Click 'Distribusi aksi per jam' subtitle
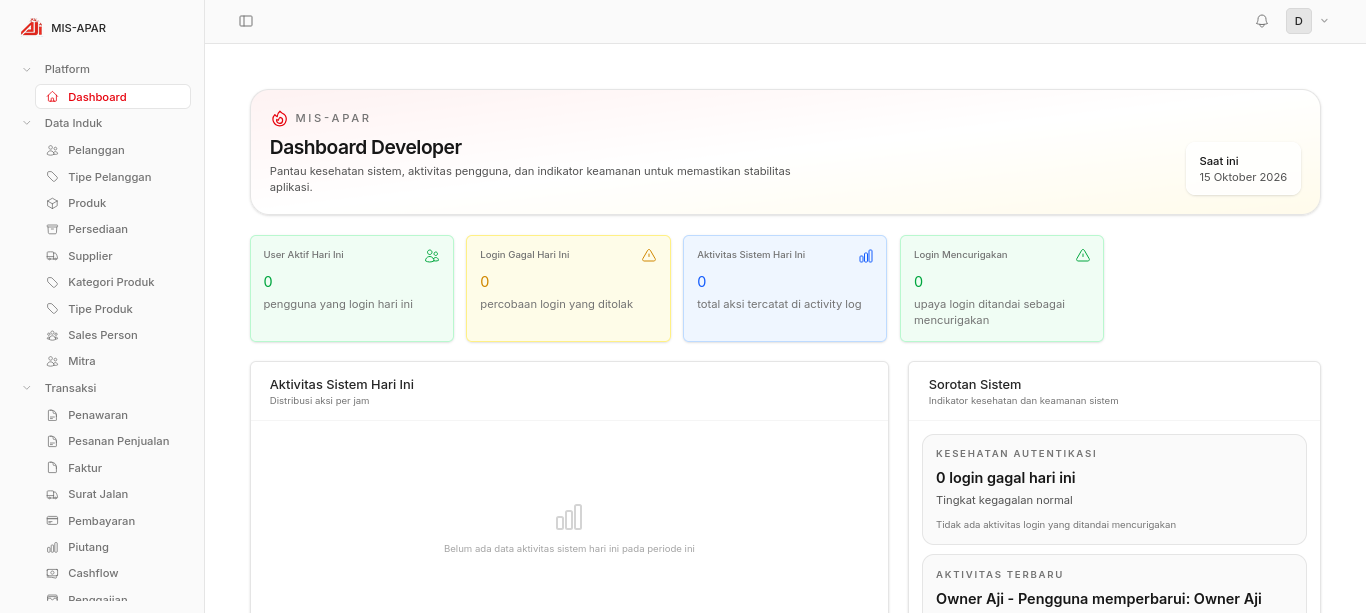Image resolution: width=1366 pixels, height=613 pixels. 320,401
